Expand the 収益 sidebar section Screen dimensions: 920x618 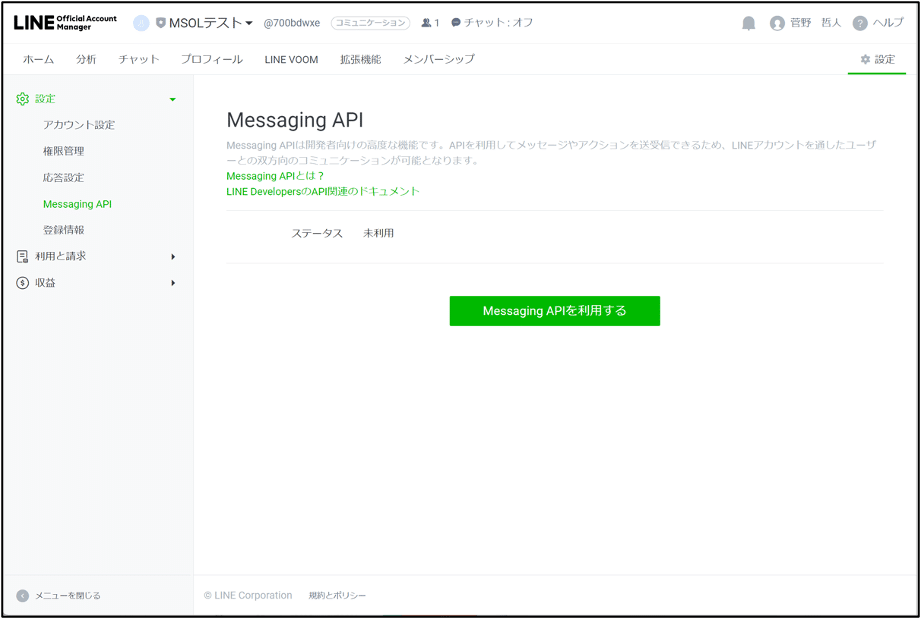(x=172, y=283)
